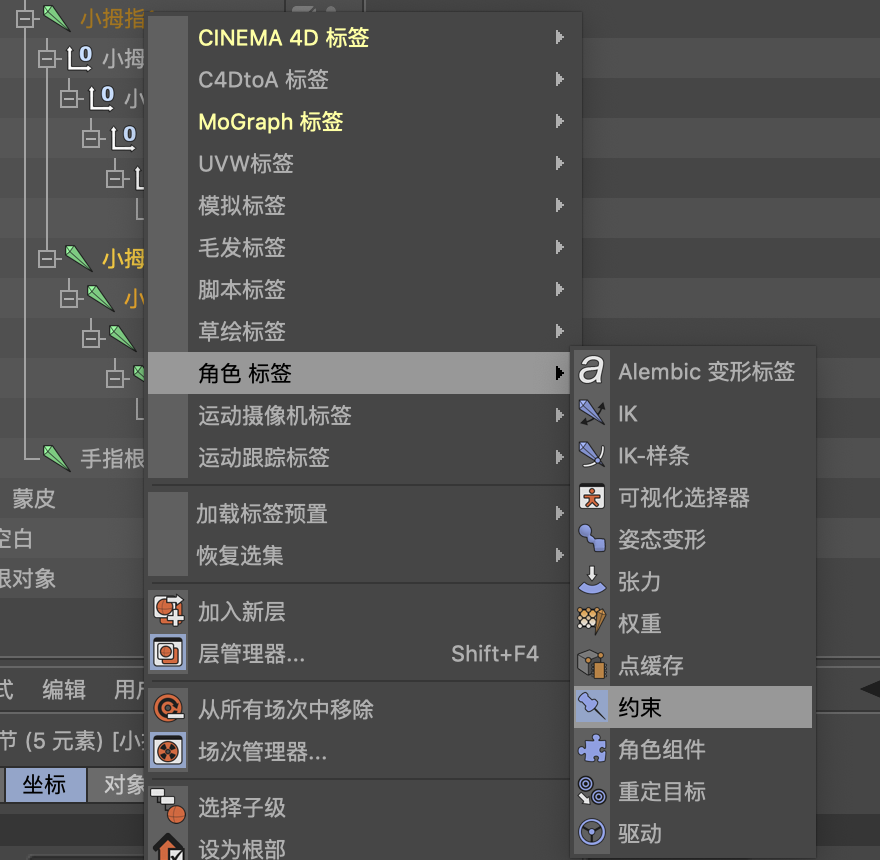Expand arrow next to 角色 标签
The image size is (880, 860).
[559, 373]
